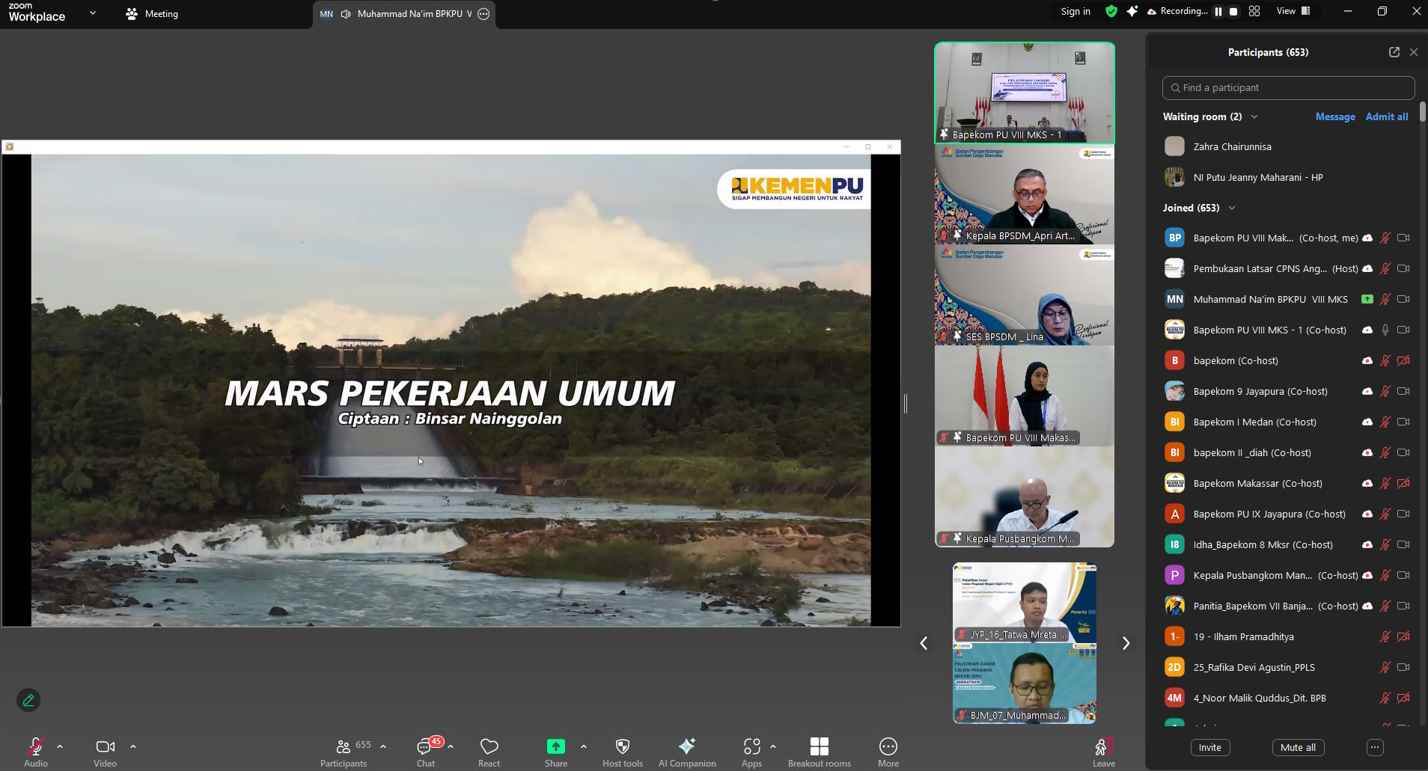Pop out the Participants panel

1394,52
